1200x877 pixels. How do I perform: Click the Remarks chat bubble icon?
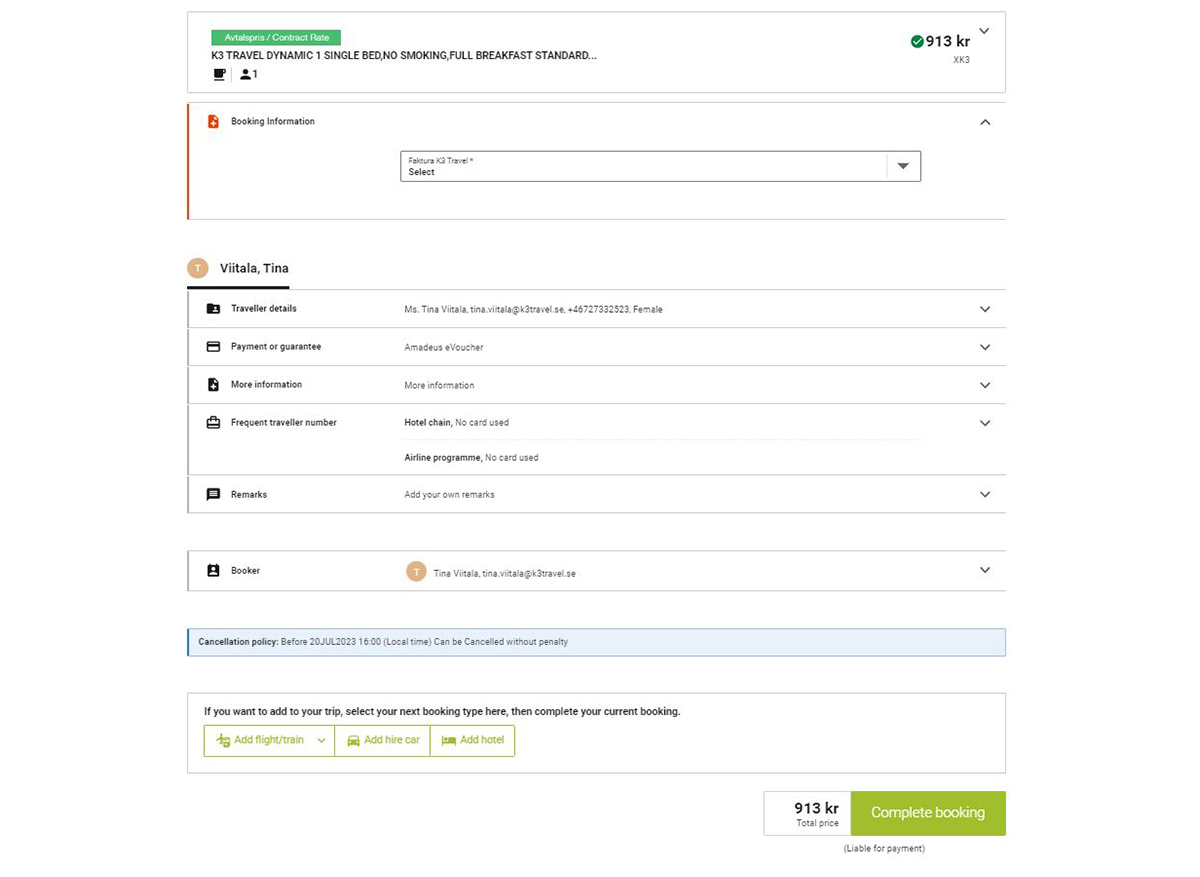click(213, 494)
